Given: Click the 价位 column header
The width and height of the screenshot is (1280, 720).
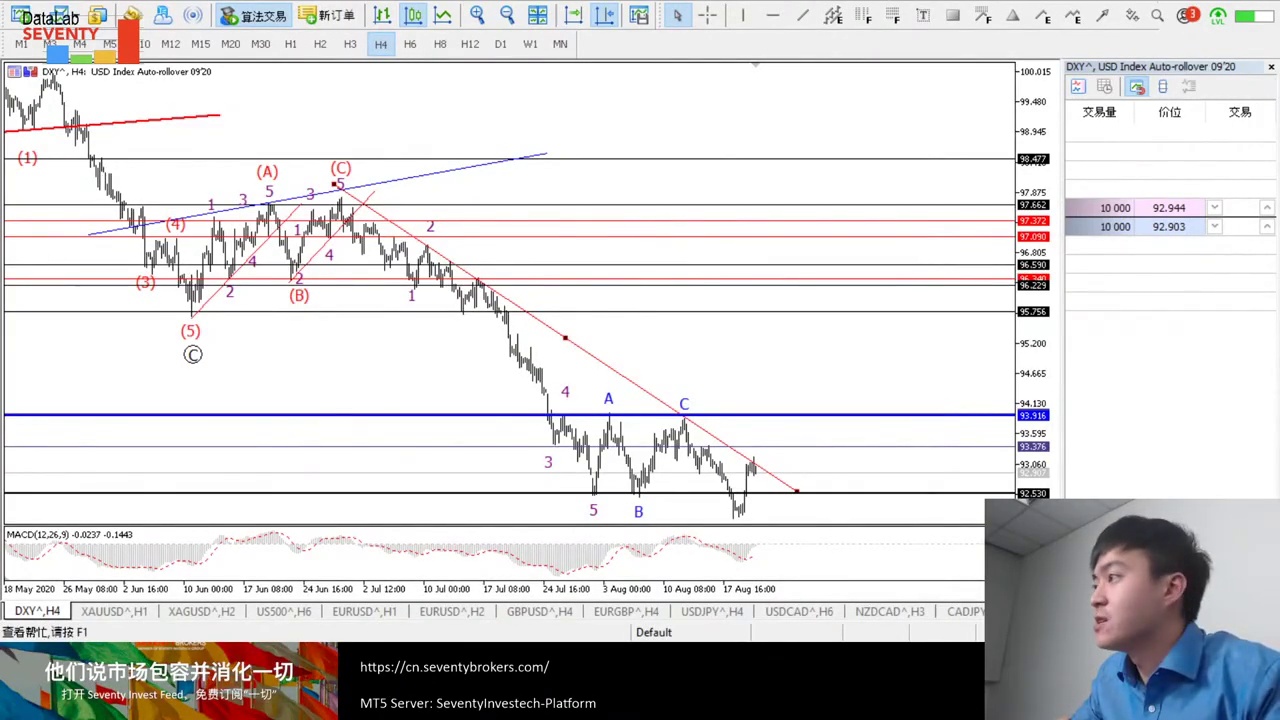Looking at the screenshot, I should click(1169, 112).
